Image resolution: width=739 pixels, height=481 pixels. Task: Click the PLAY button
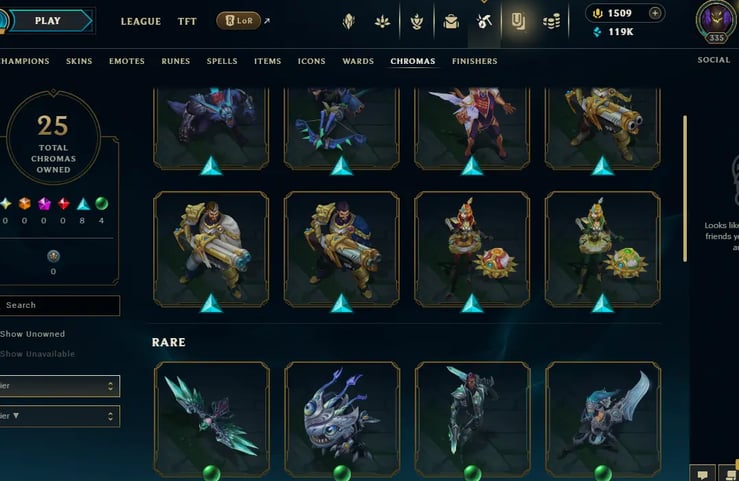click(49, 21)
